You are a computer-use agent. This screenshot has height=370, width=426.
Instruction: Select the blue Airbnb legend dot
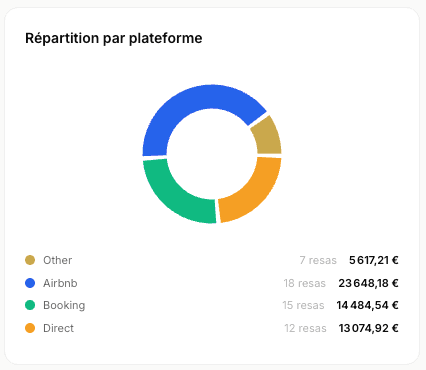point(30,283)
